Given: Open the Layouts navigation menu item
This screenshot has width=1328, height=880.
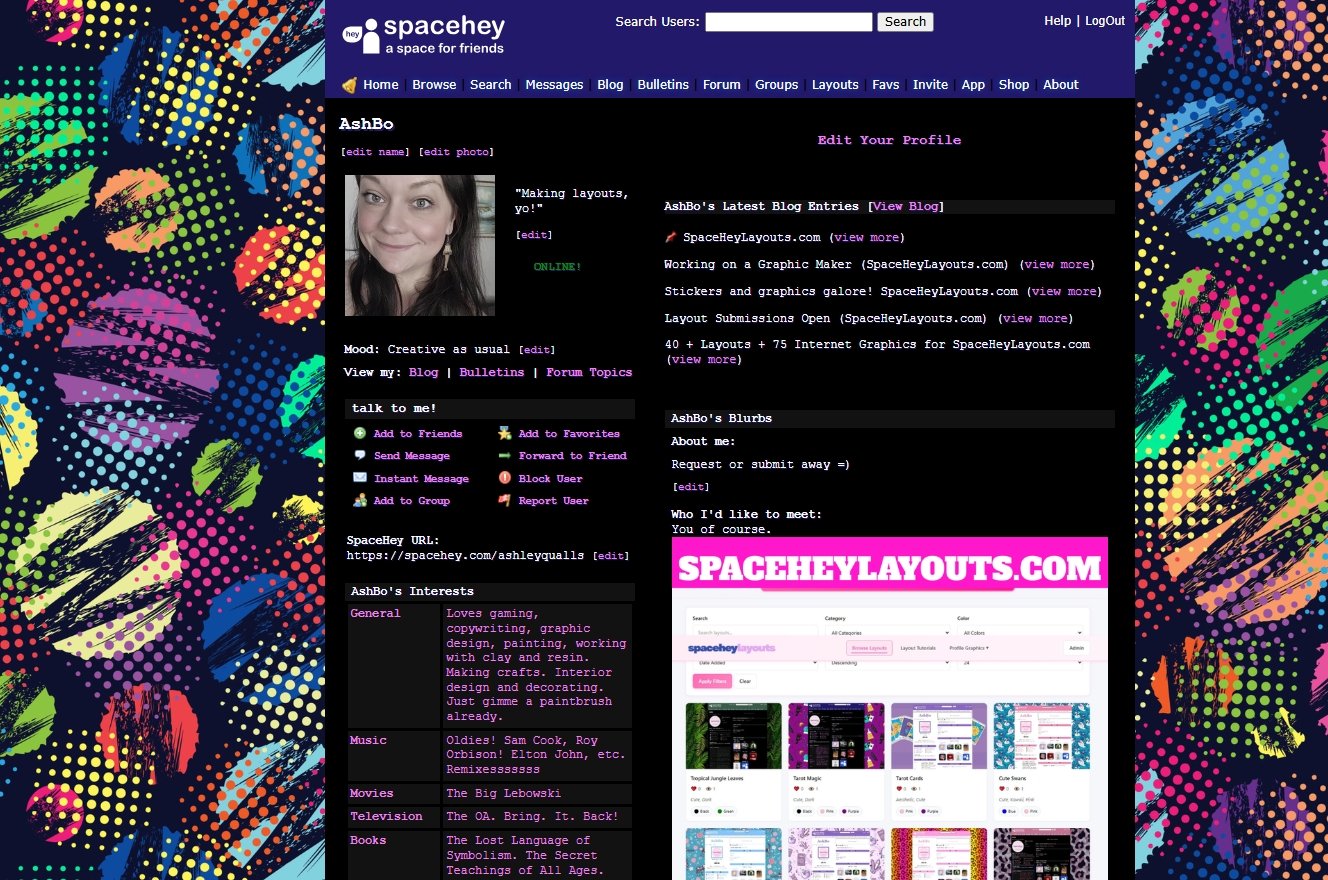Looking at the screenshot, I should point(835,85).
